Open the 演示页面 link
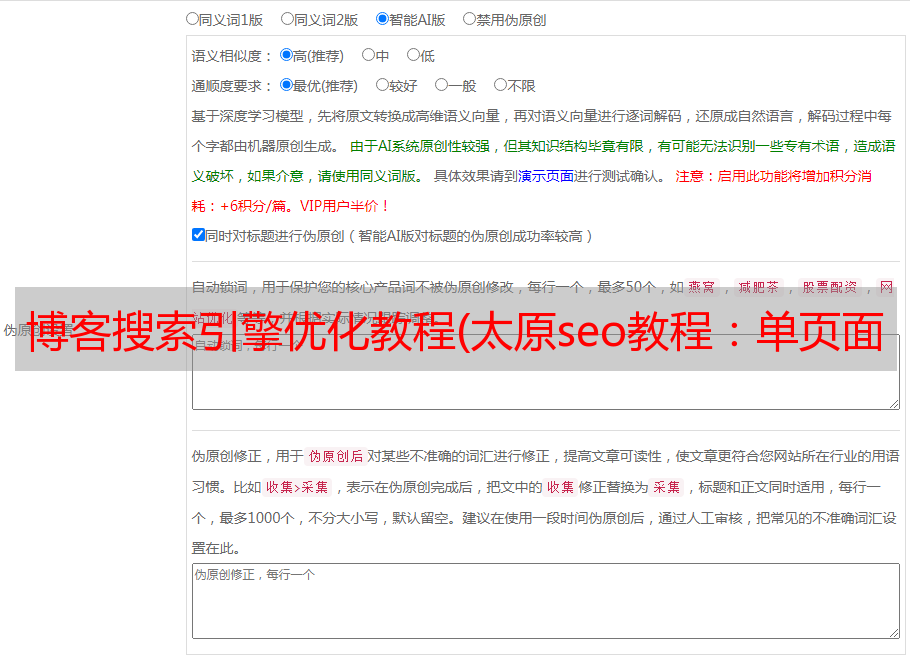 546,177
